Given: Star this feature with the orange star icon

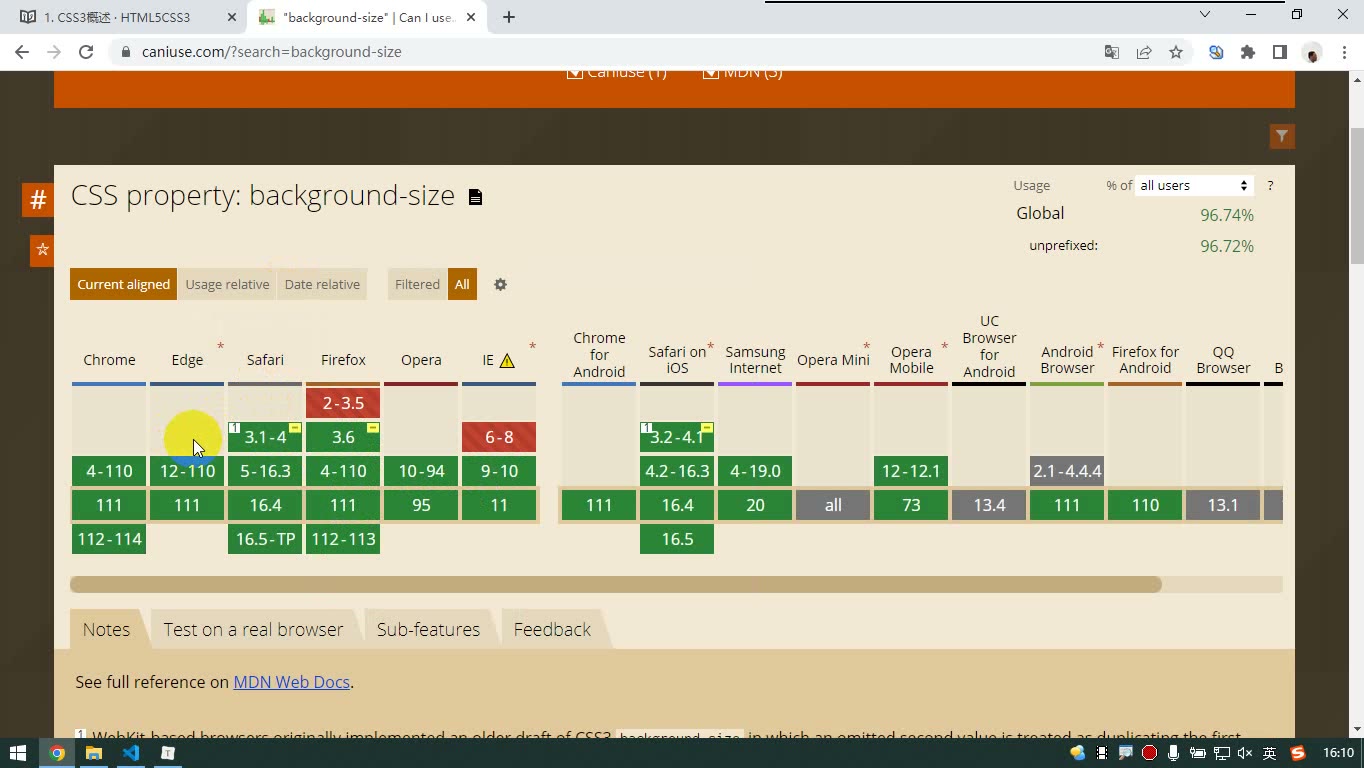Looking at the screenshot, I should pos(42,250).
